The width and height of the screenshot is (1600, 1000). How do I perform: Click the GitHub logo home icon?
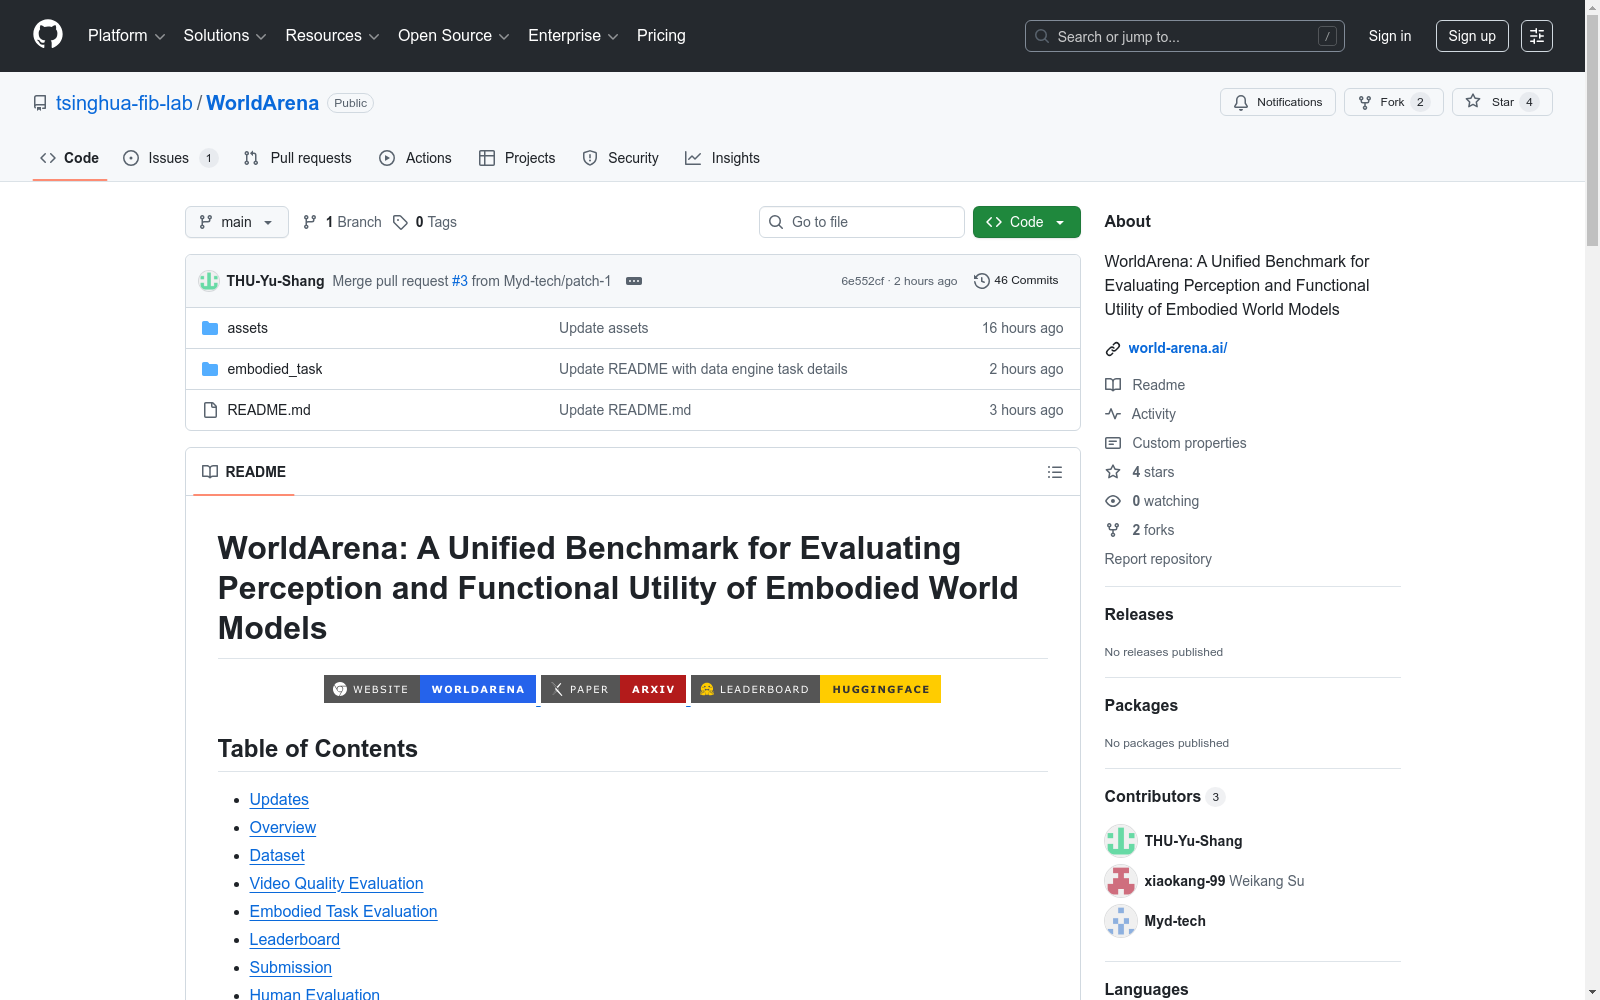click(x=48, y=35)
